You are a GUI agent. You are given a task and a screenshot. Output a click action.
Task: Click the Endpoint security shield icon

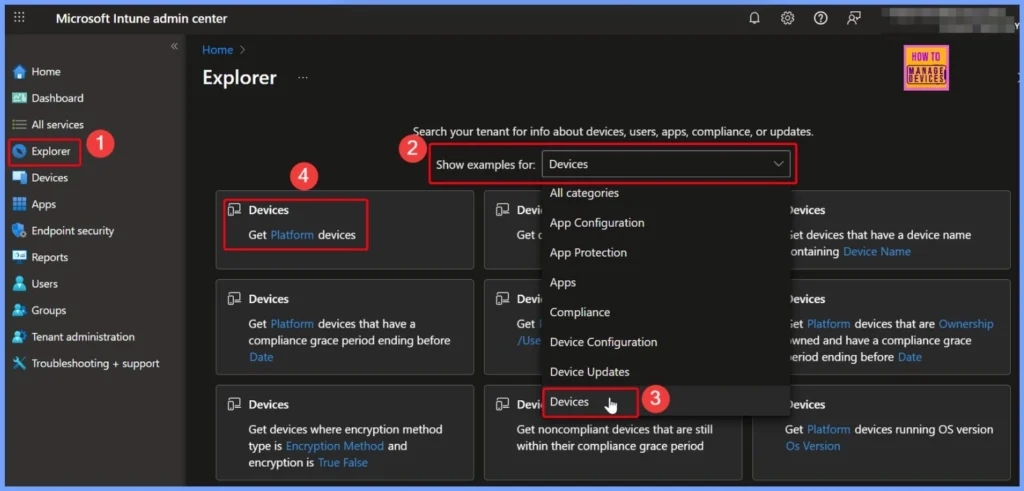click(20, 230)
